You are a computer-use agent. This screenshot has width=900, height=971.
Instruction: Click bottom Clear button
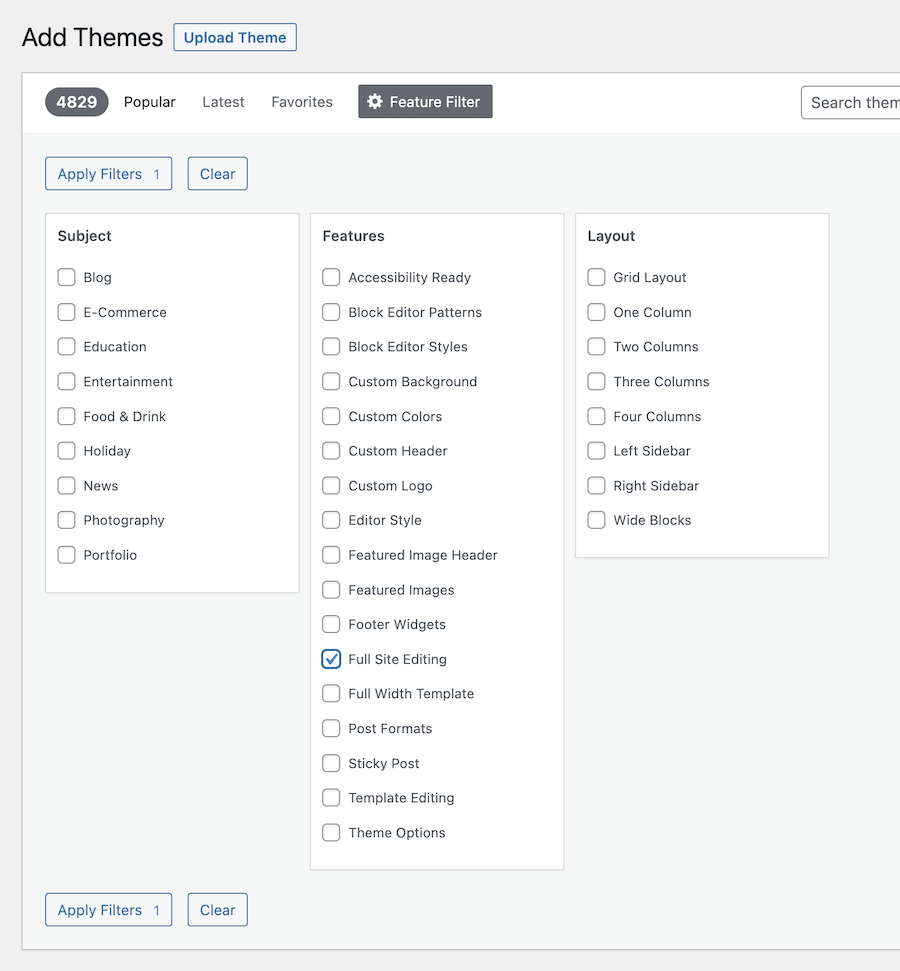tap(217, 910)
